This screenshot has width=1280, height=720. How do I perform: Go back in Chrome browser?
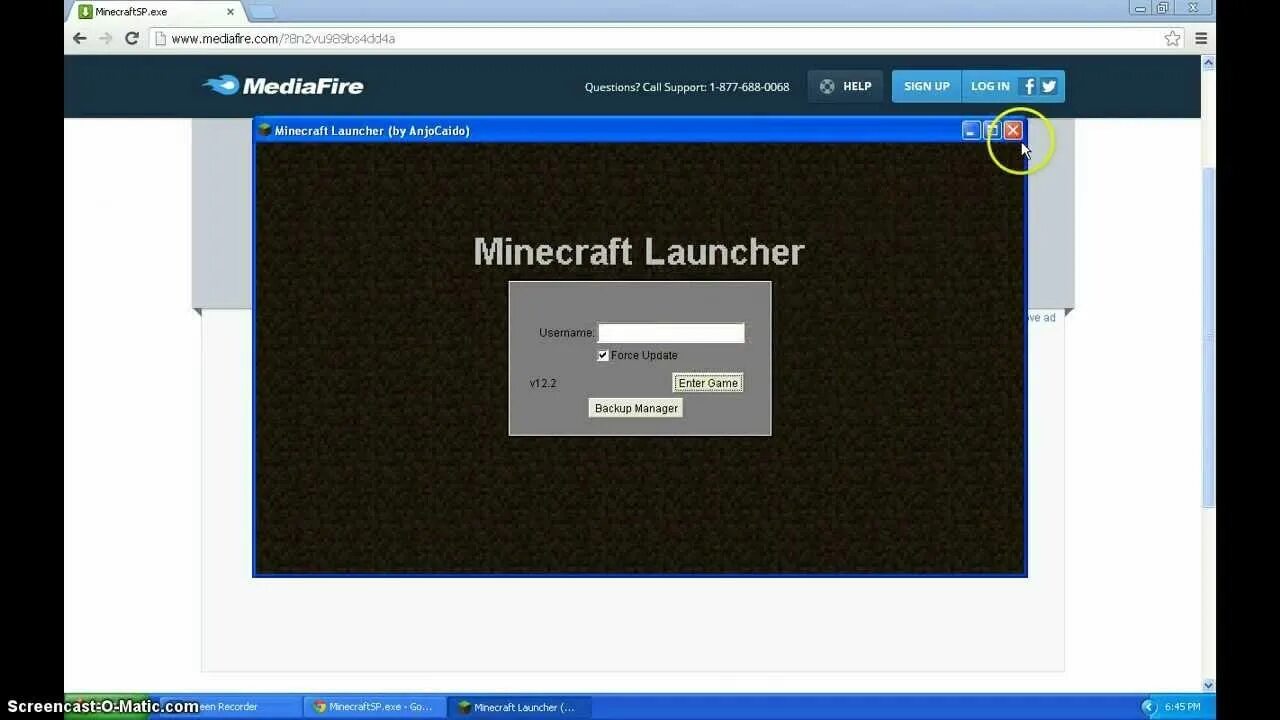[80, 38]
